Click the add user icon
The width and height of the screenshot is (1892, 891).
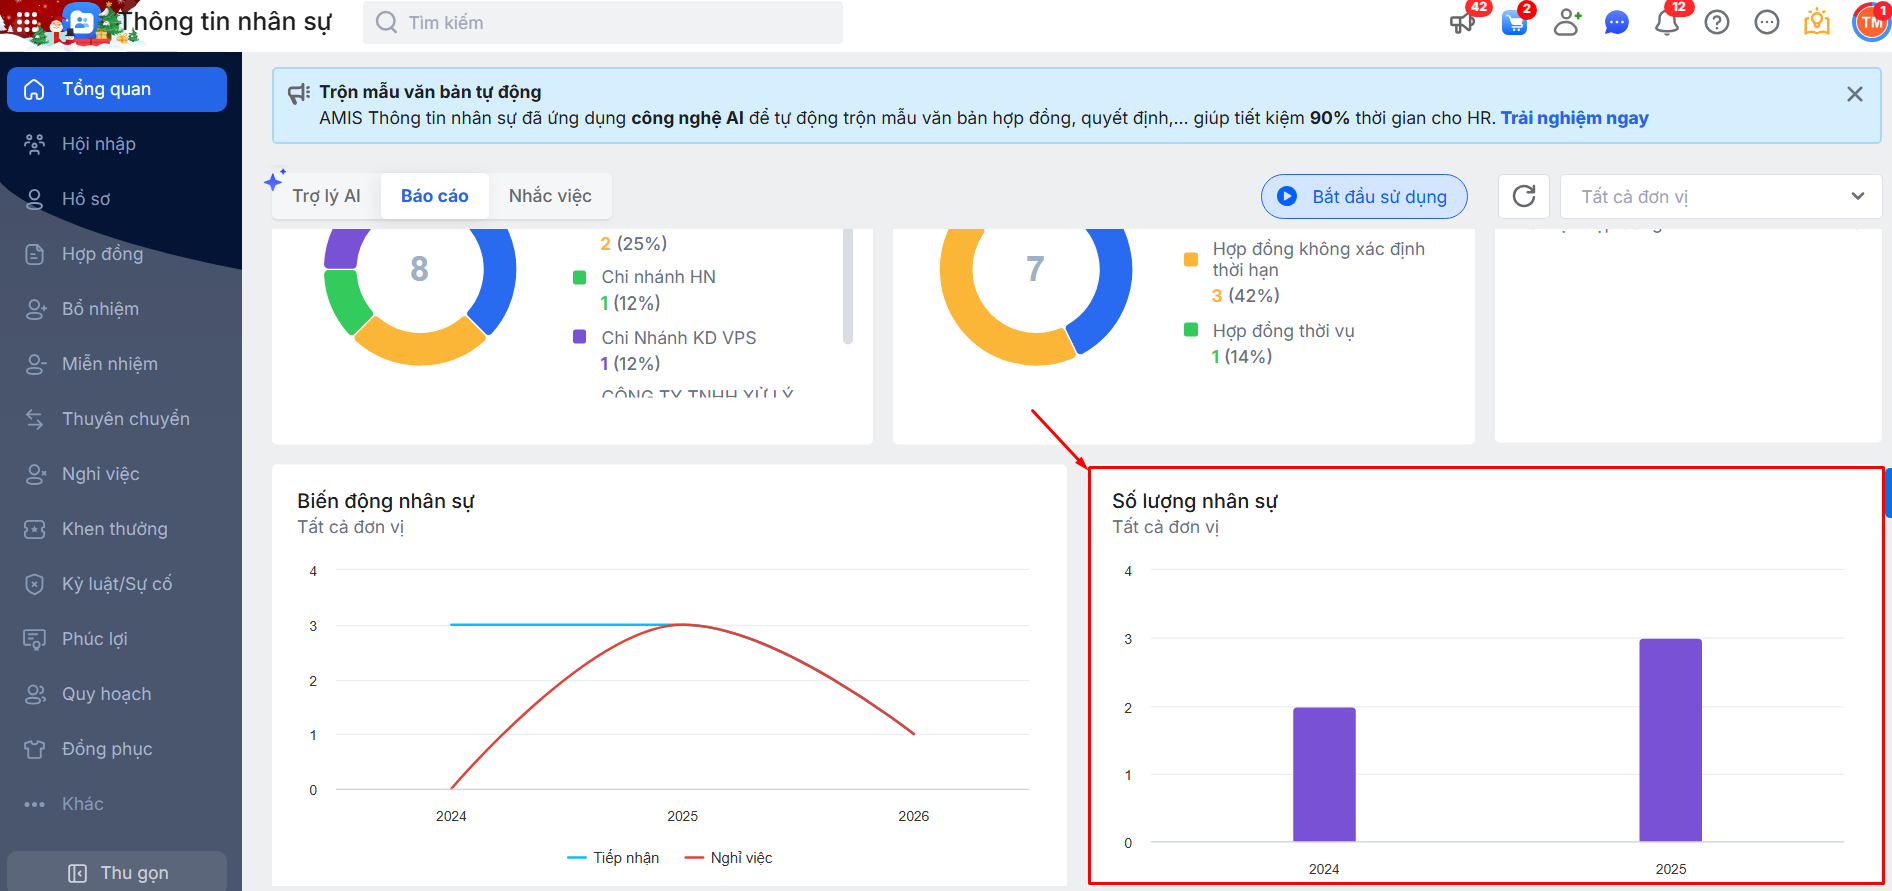(1566, 23)
